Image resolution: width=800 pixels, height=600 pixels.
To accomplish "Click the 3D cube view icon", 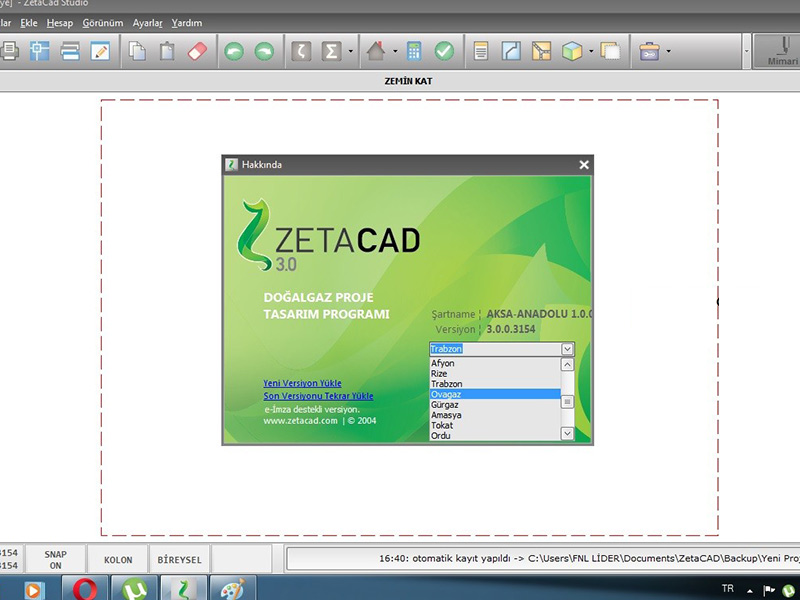I will pos(572,51).
